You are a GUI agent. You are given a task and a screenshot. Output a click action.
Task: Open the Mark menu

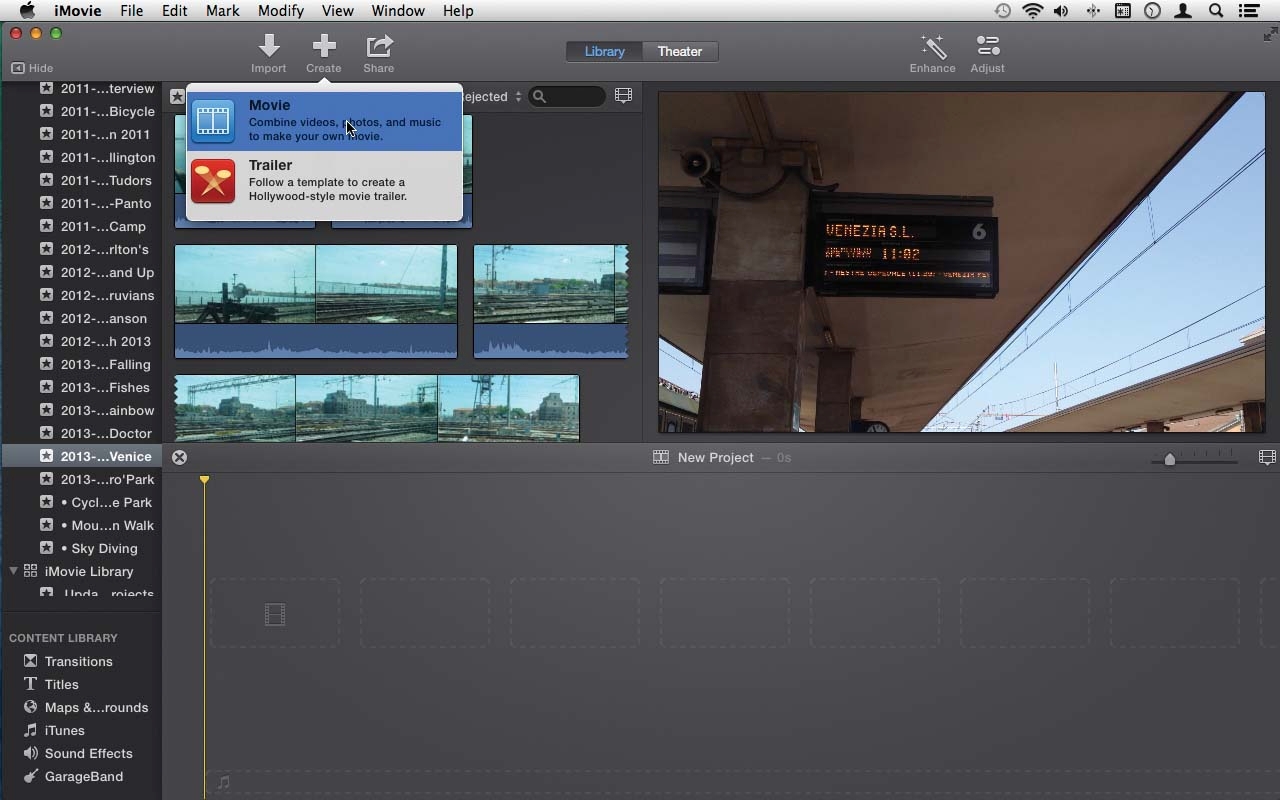tap(222, 11)
